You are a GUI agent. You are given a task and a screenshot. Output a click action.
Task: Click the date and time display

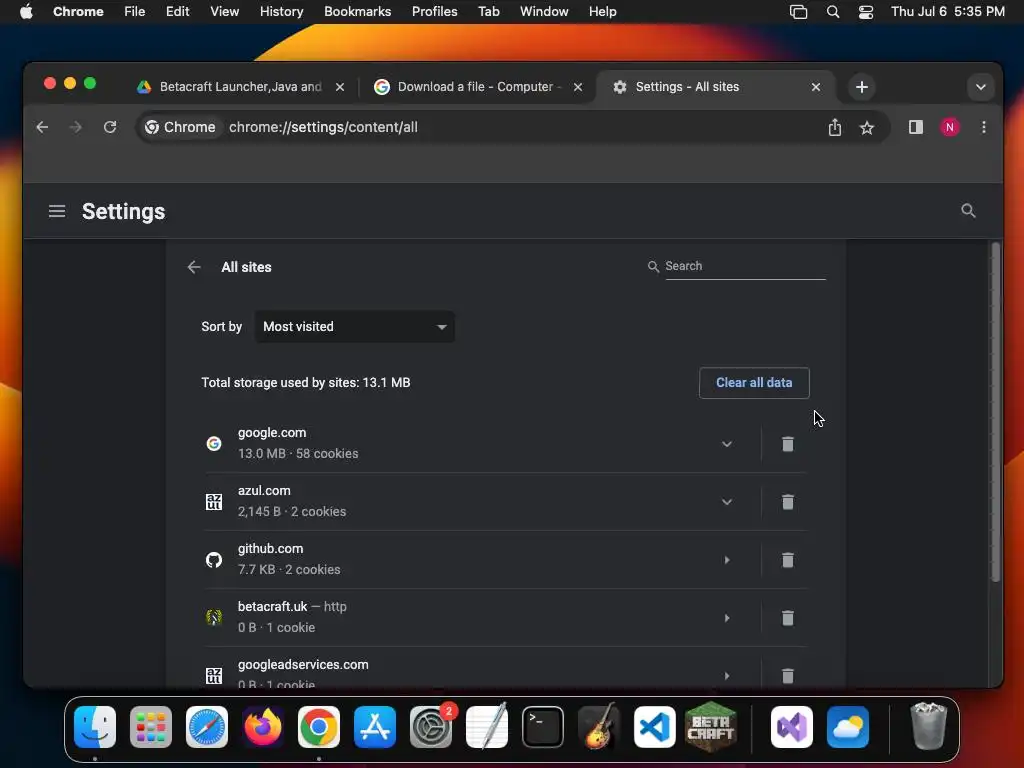[948, 12]
